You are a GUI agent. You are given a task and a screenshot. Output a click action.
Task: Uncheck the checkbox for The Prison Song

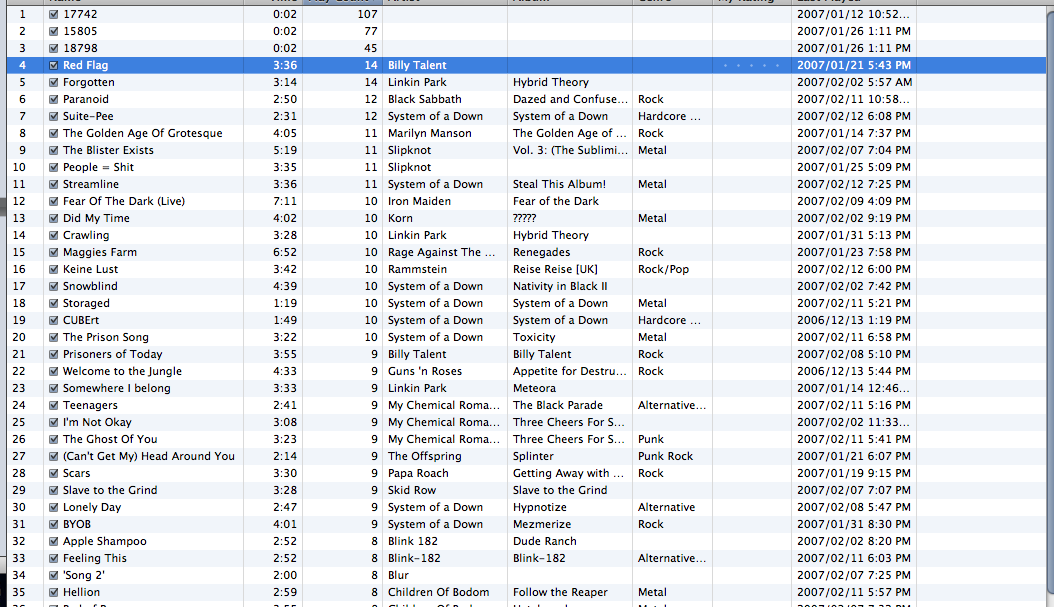click(x=54, y=337)
